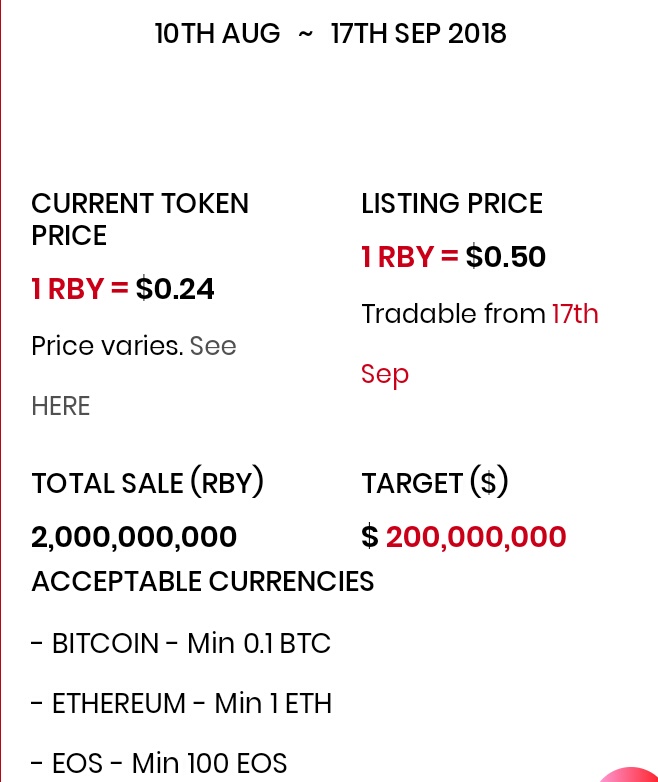Select the listing price value $0.50
The height and width of the screenshot is (782, 658).
point(506,257)
